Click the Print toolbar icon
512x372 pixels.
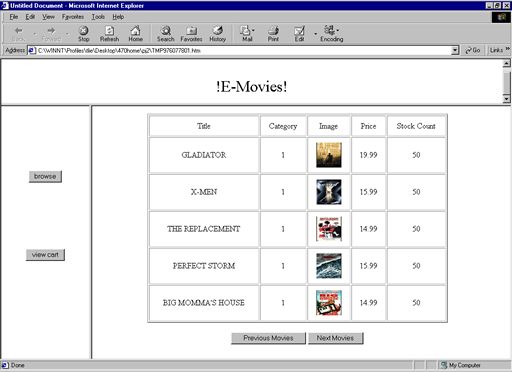pyautogui.click(x=273, y=34)
